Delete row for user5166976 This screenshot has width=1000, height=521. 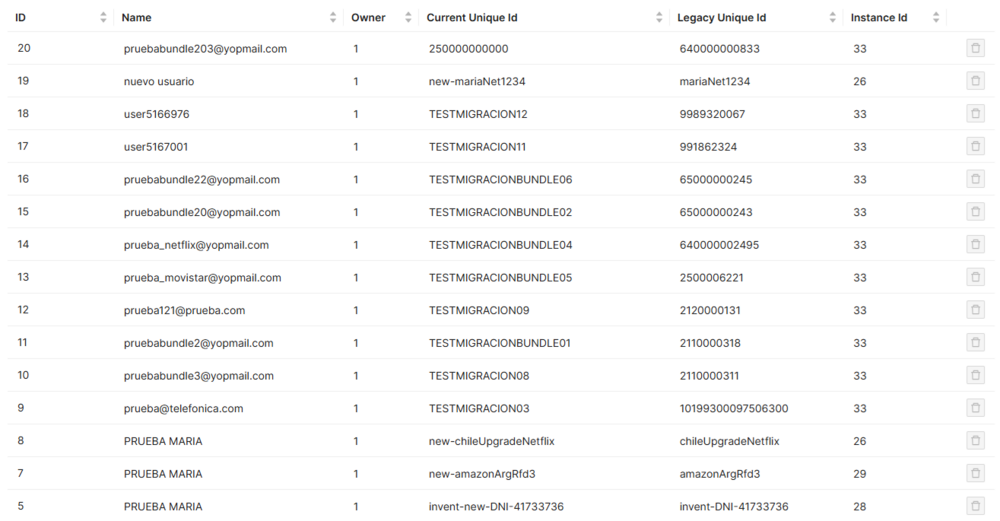(975, 114)
